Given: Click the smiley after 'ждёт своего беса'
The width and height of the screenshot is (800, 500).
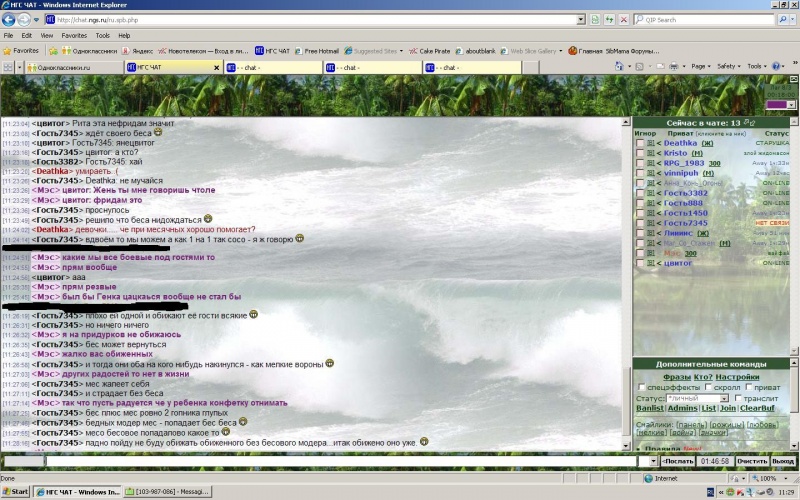Looking at the screenshot, I should [158, 132].
